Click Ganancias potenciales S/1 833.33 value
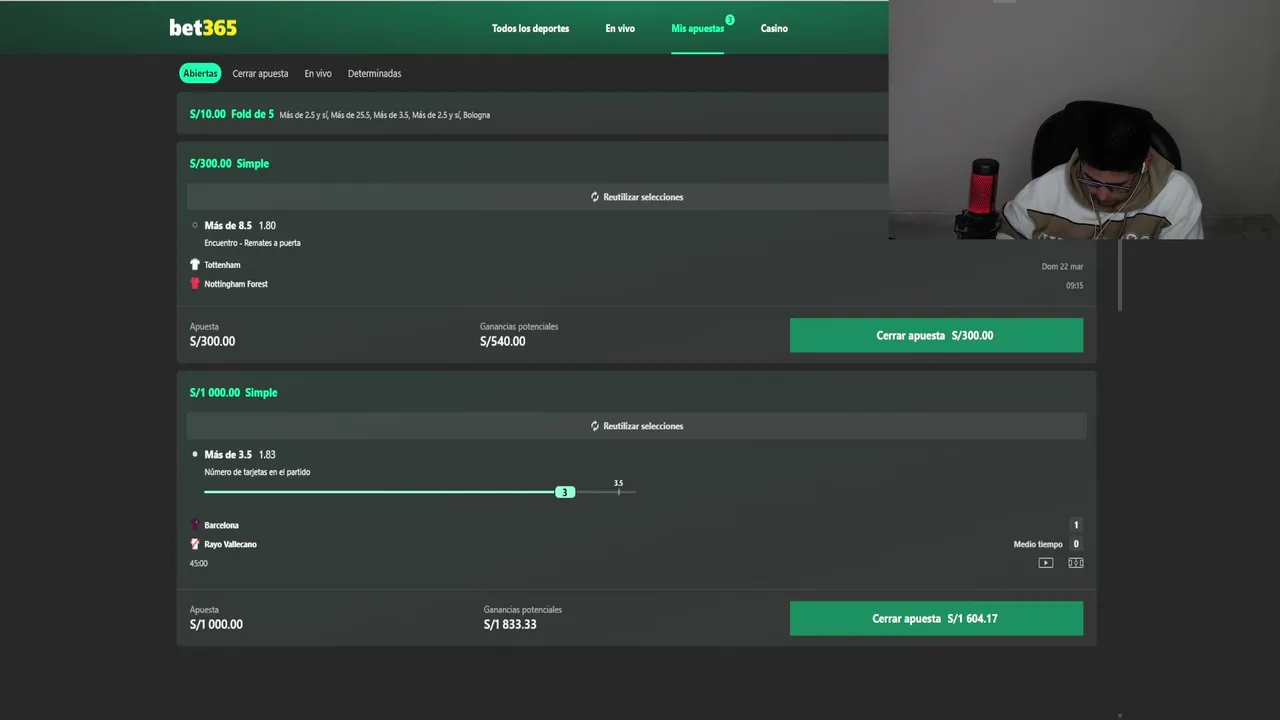Image resolution: width=1280 pixels, height=720 pixels. 510,624
